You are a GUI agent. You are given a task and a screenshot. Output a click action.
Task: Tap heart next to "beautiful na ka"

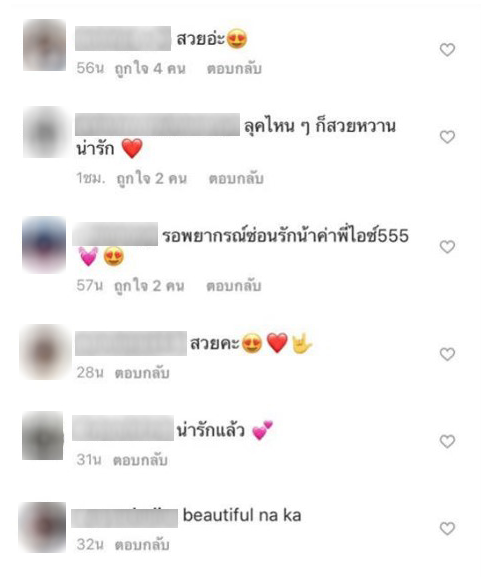[447, 528]
